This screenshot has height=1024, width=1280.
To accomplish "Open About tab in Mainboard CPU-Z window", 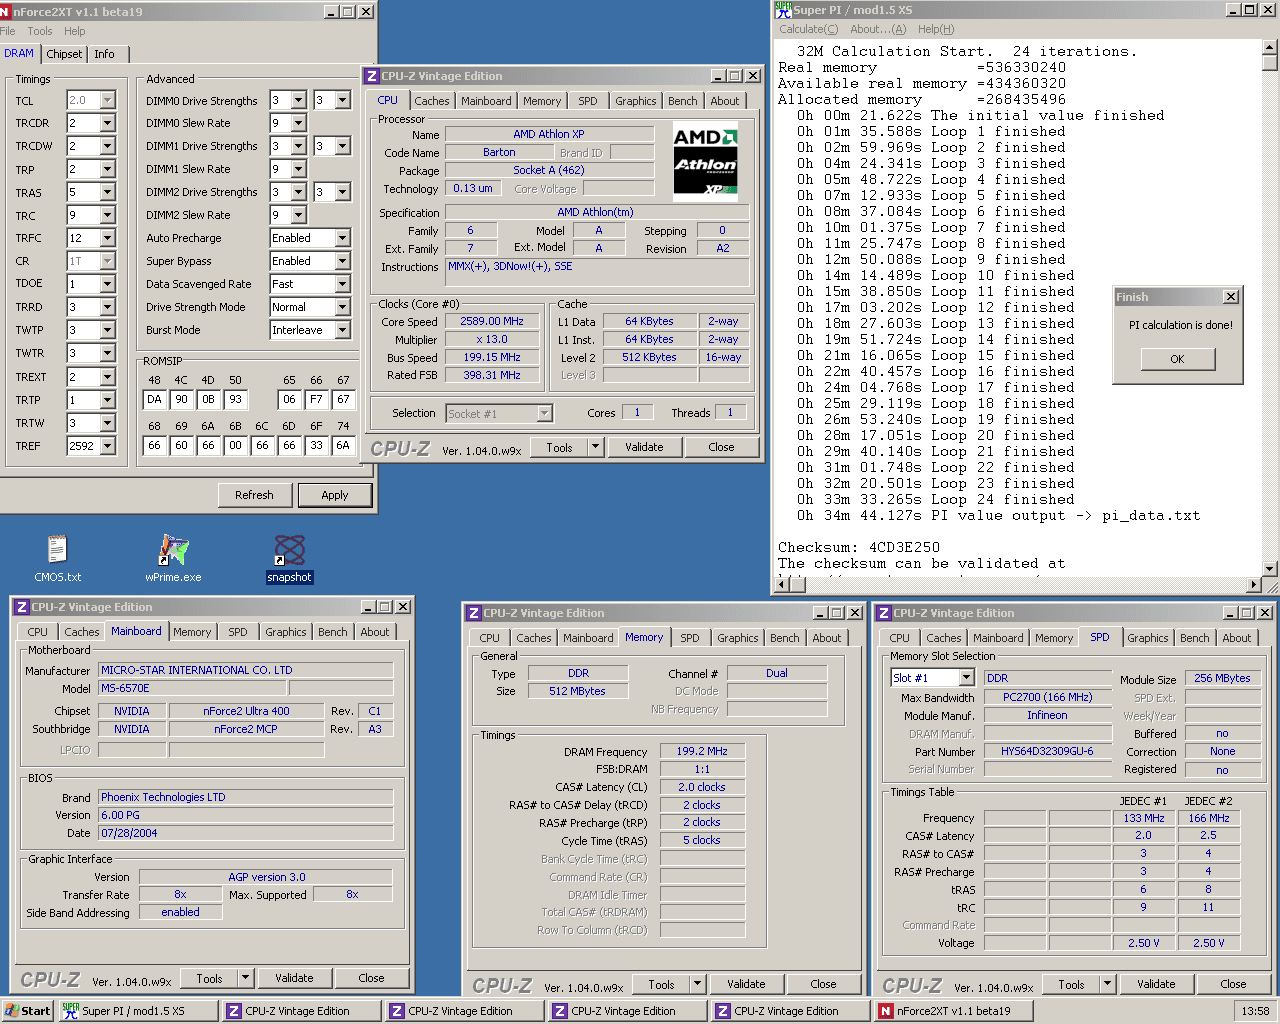I will tap(374, 632).
